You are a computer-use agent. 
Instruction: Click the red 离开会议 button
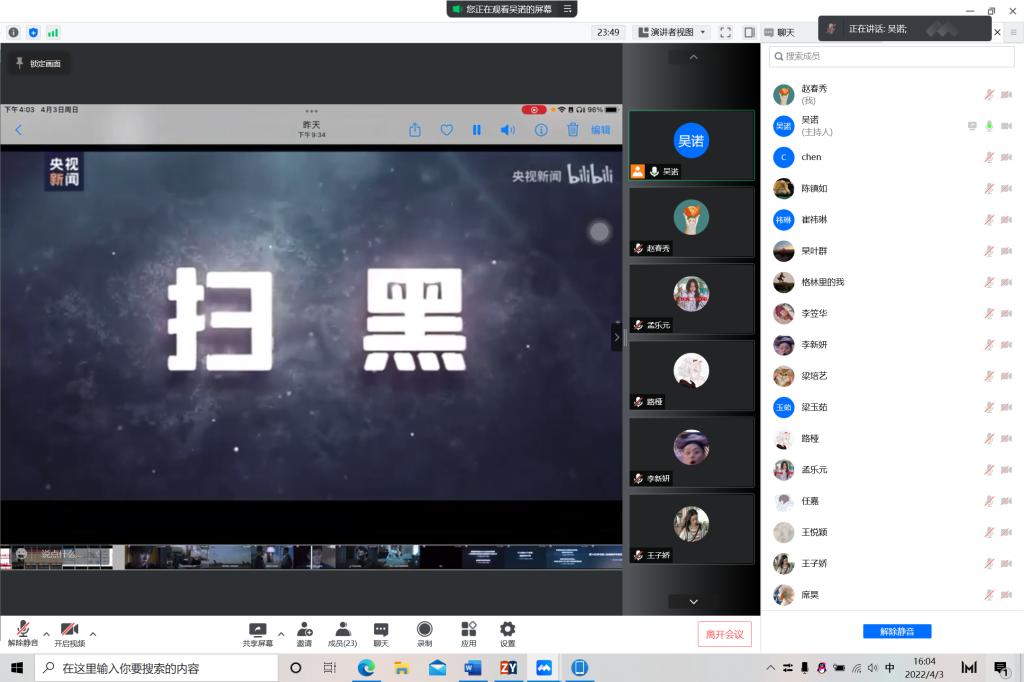tap(724, 634)
